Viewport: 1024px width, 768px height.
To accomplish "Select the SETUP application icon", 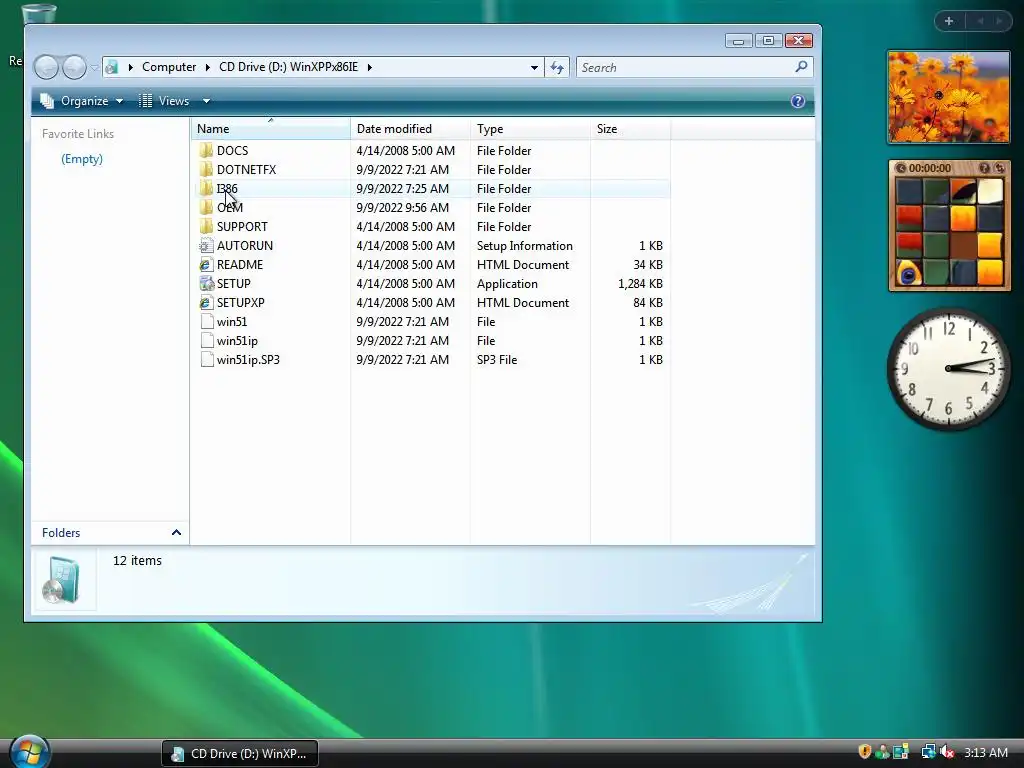I will click(x=206, y=283).
